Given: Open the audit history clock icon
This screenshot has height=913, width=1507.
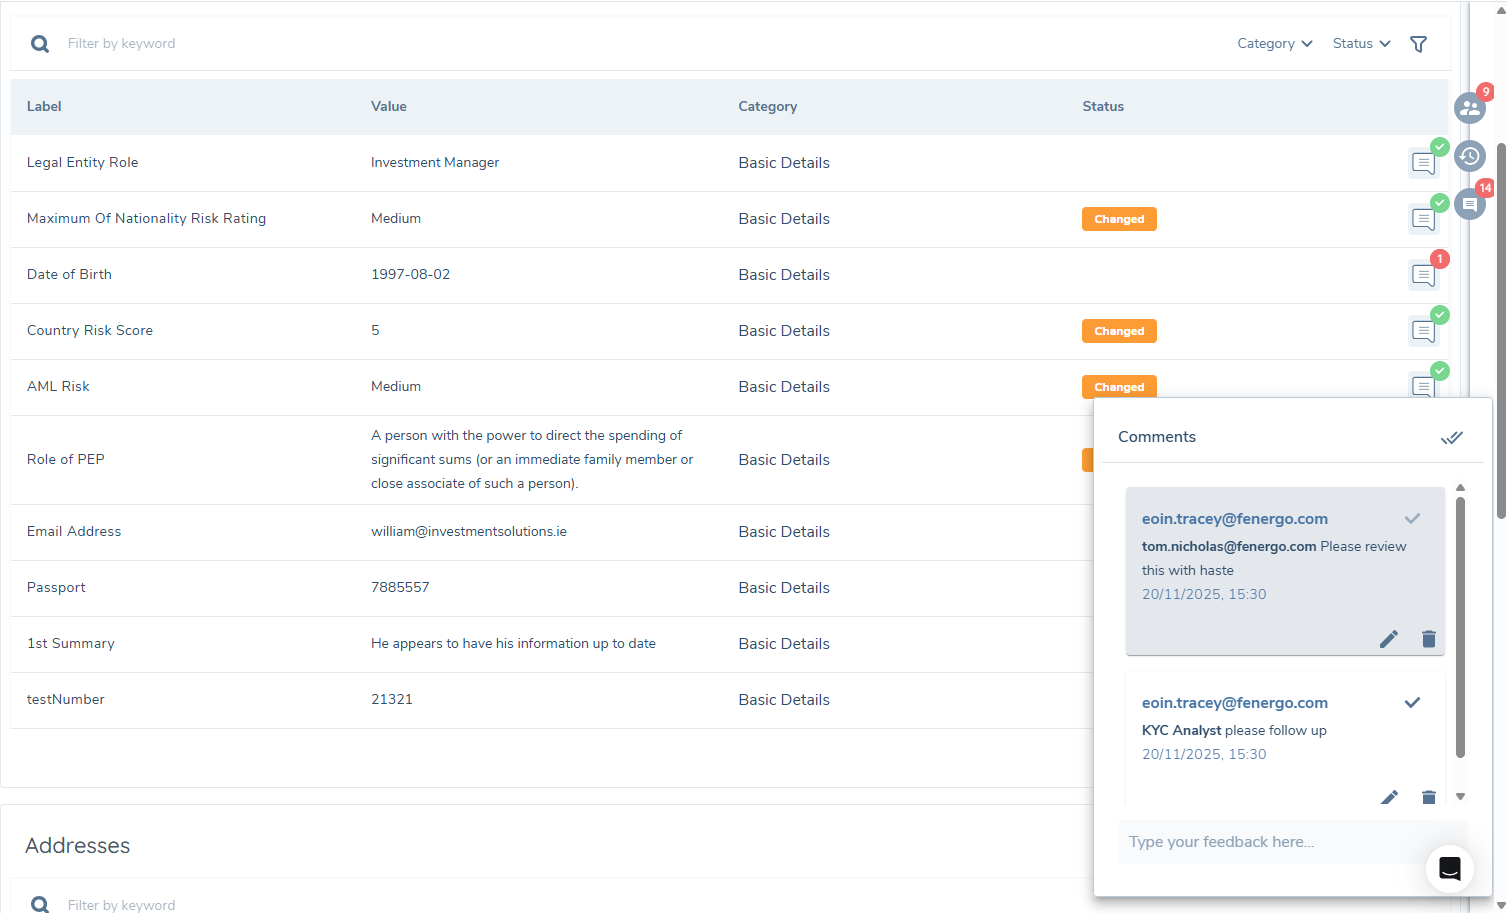Looking at the screenshot, I should click(x=1469, y=156).
